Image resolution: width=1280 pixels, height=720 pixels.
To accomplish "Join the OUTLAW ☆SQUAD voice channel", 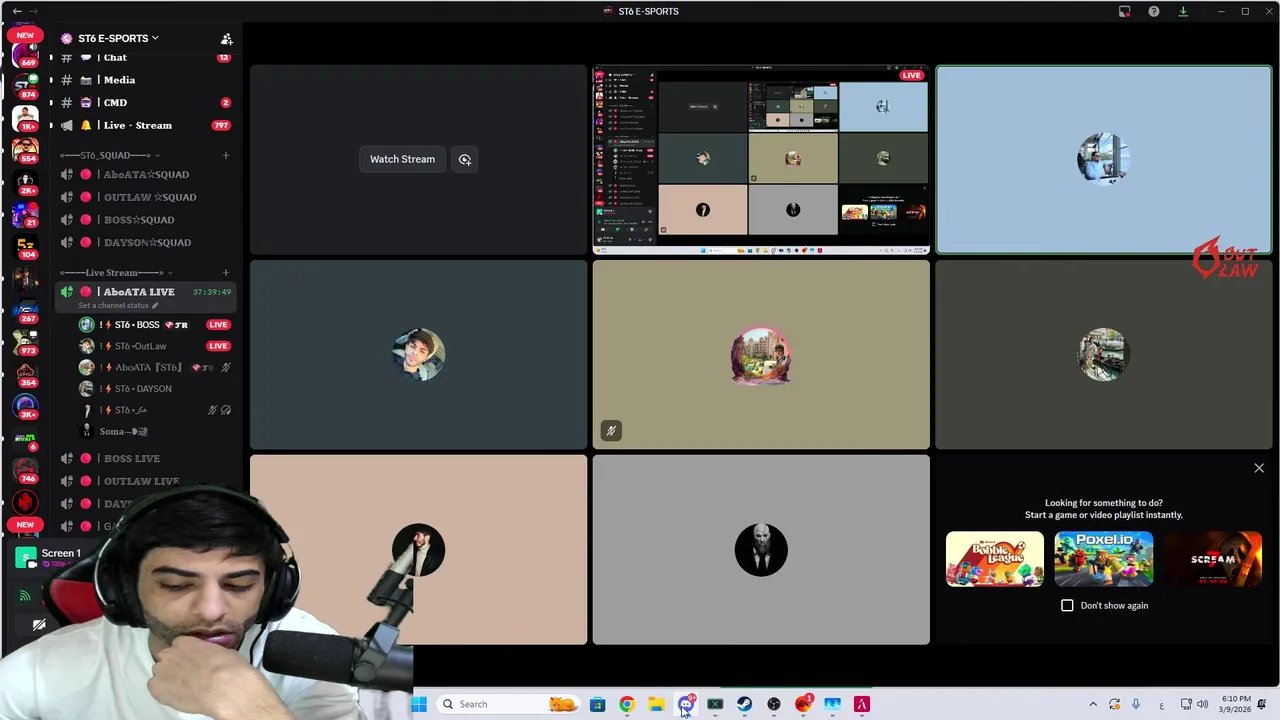I will (x=145, y=197).
